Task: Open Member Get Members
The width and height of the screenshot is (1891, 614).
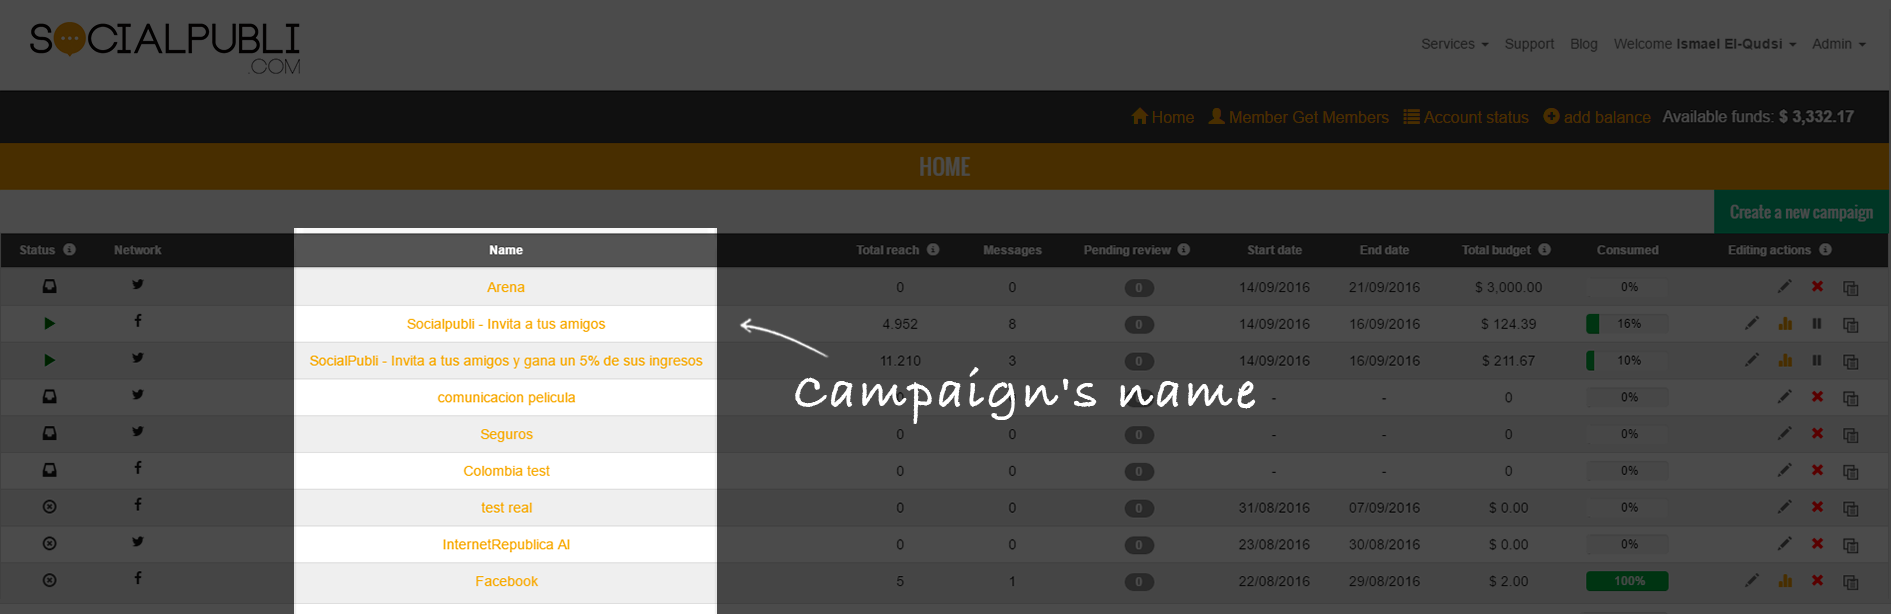Action: pos(1298,117)
